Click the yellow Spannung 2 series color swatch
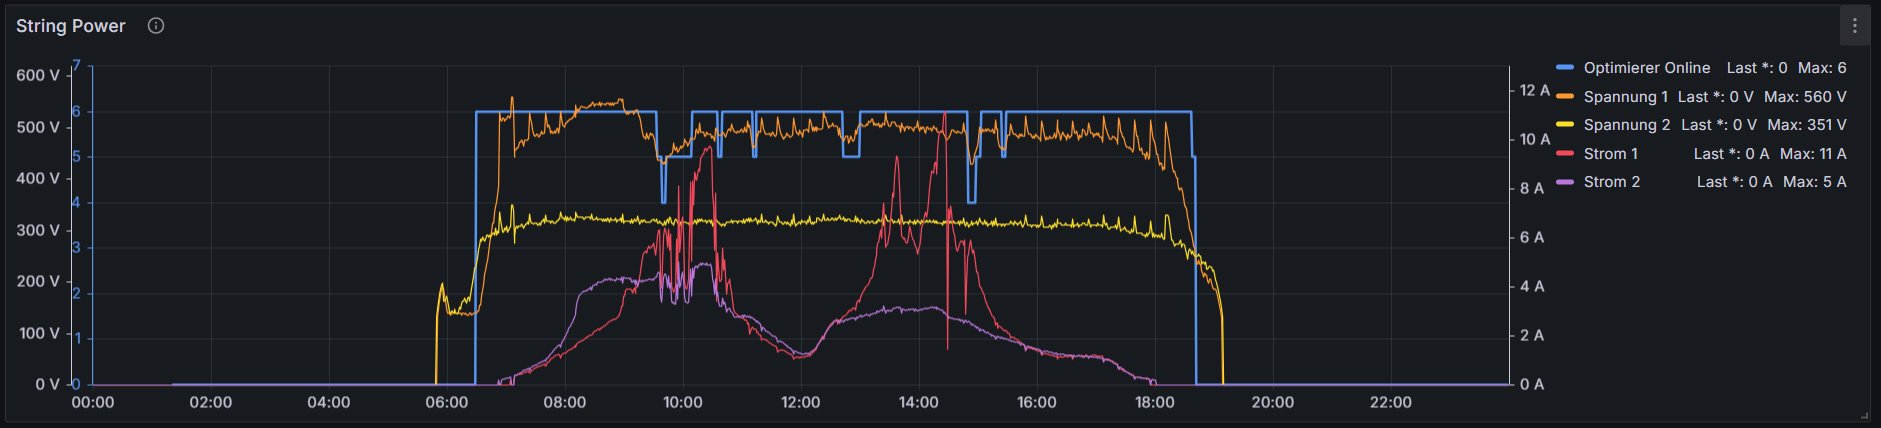Screen dimensions: 1881x428 [1565, 125]
